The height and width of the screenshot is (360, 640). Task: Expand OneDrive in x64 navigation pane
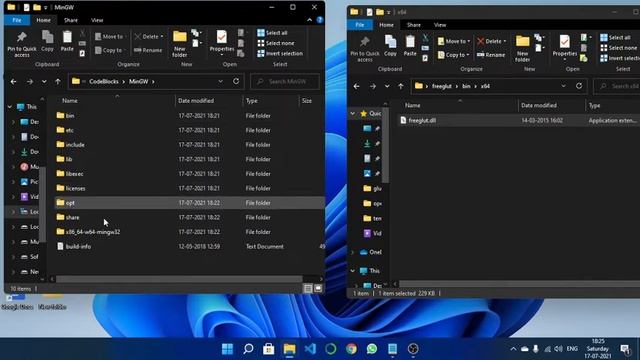pos(353,252)
